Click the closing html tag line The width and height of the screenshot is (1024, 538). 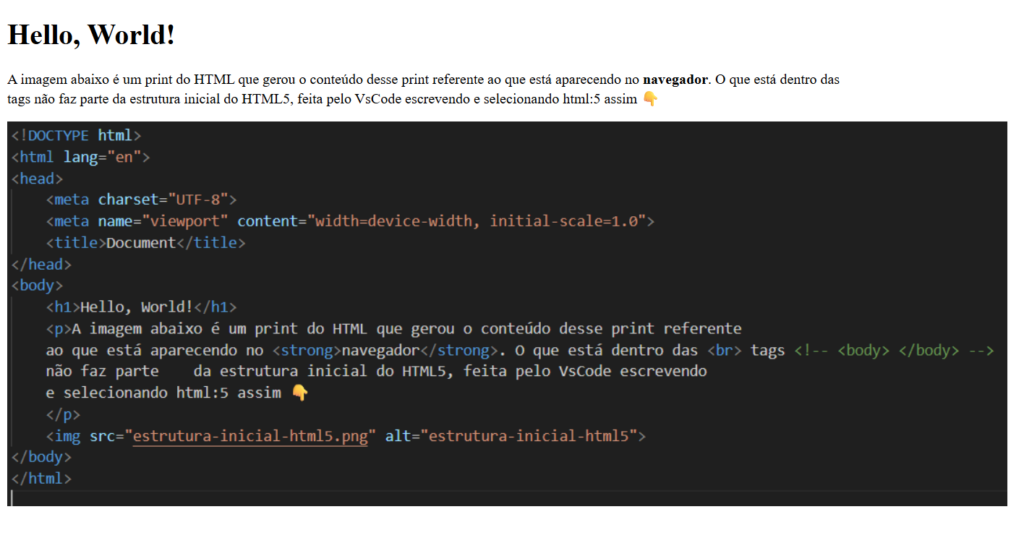pyautogui.click(x=41, y=479)
